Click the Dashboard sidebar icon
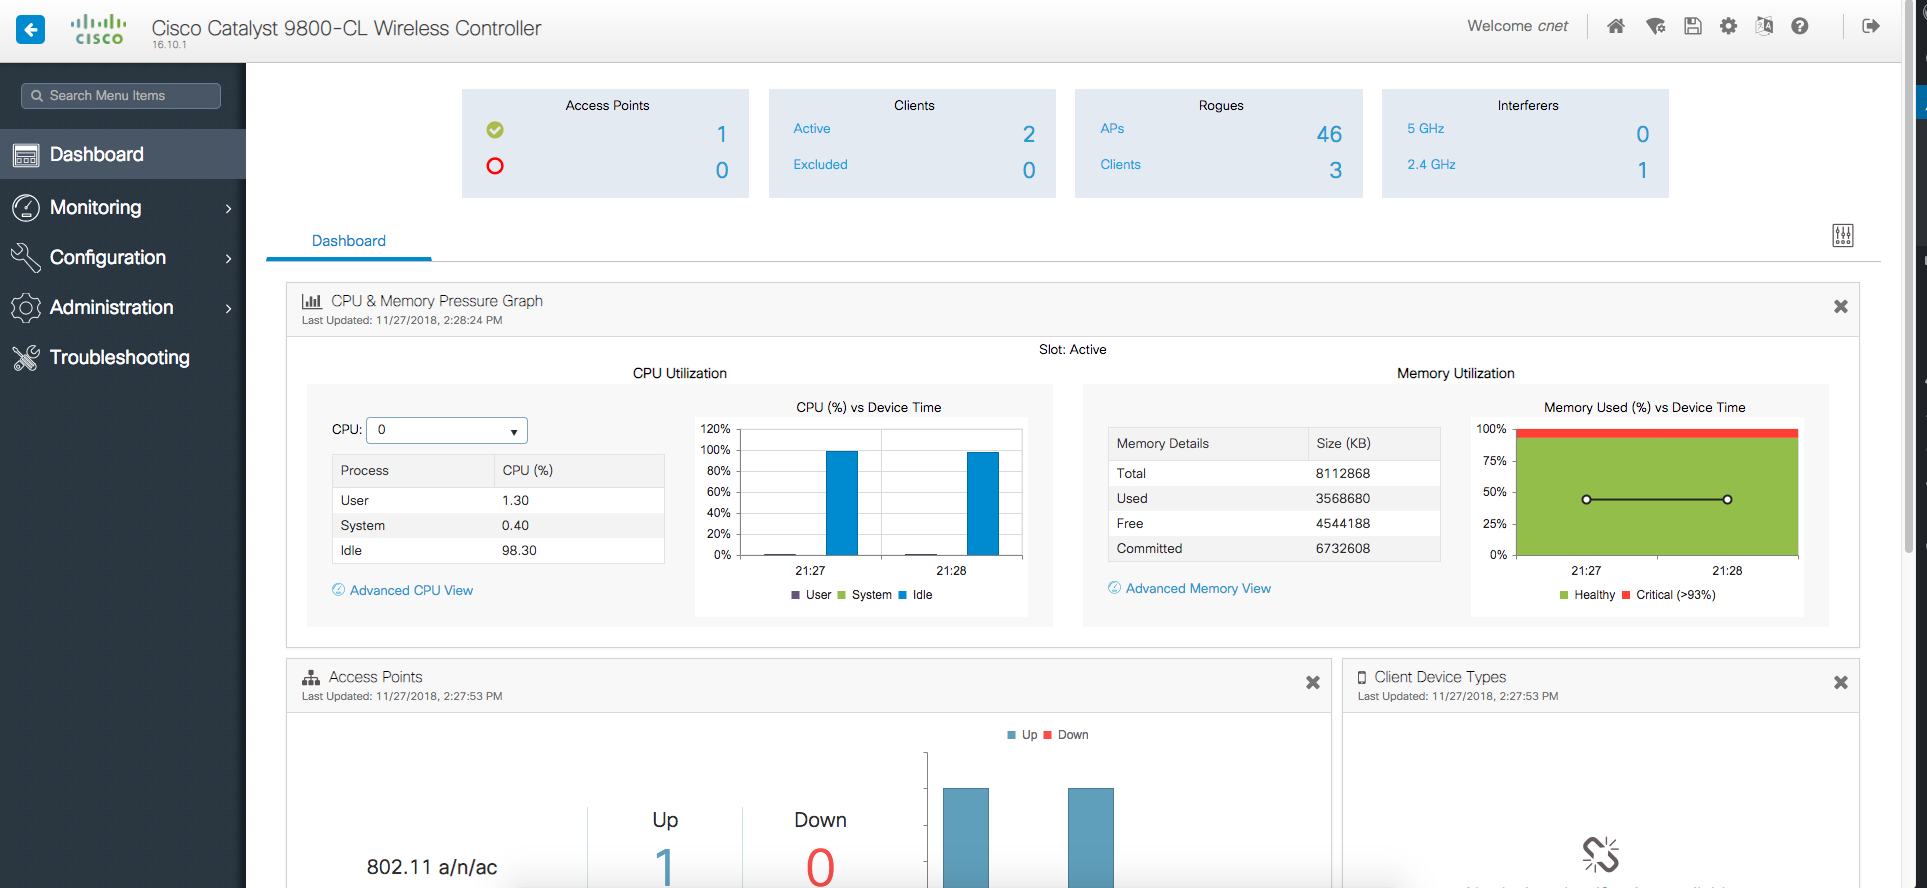This screenshot has height=888, width=1927. (x=26, y=155)
